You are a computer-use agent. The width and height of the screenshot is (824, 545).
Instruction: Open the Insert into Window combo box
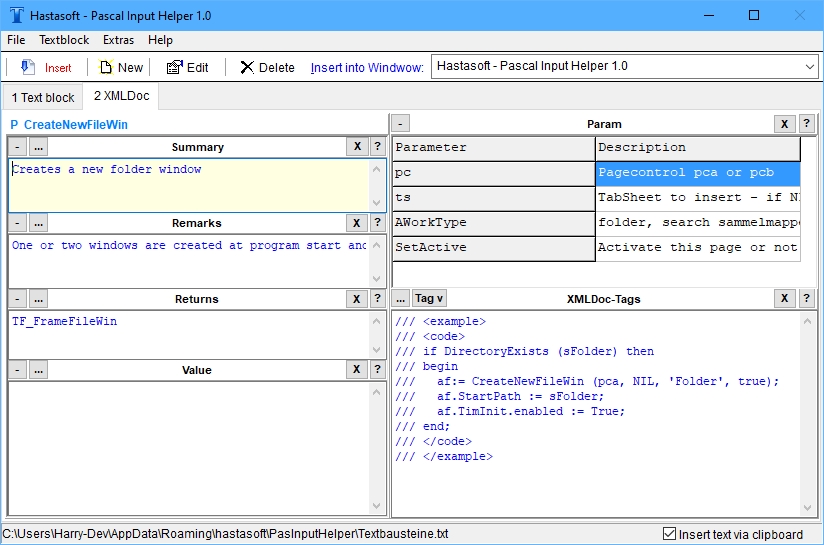(x=624, y=67)
